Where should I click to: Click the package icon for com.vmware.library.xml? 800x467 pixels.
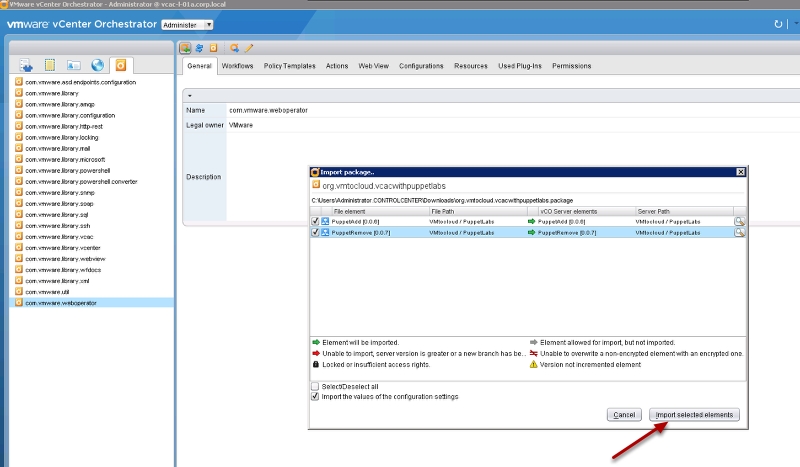point(19,280)
